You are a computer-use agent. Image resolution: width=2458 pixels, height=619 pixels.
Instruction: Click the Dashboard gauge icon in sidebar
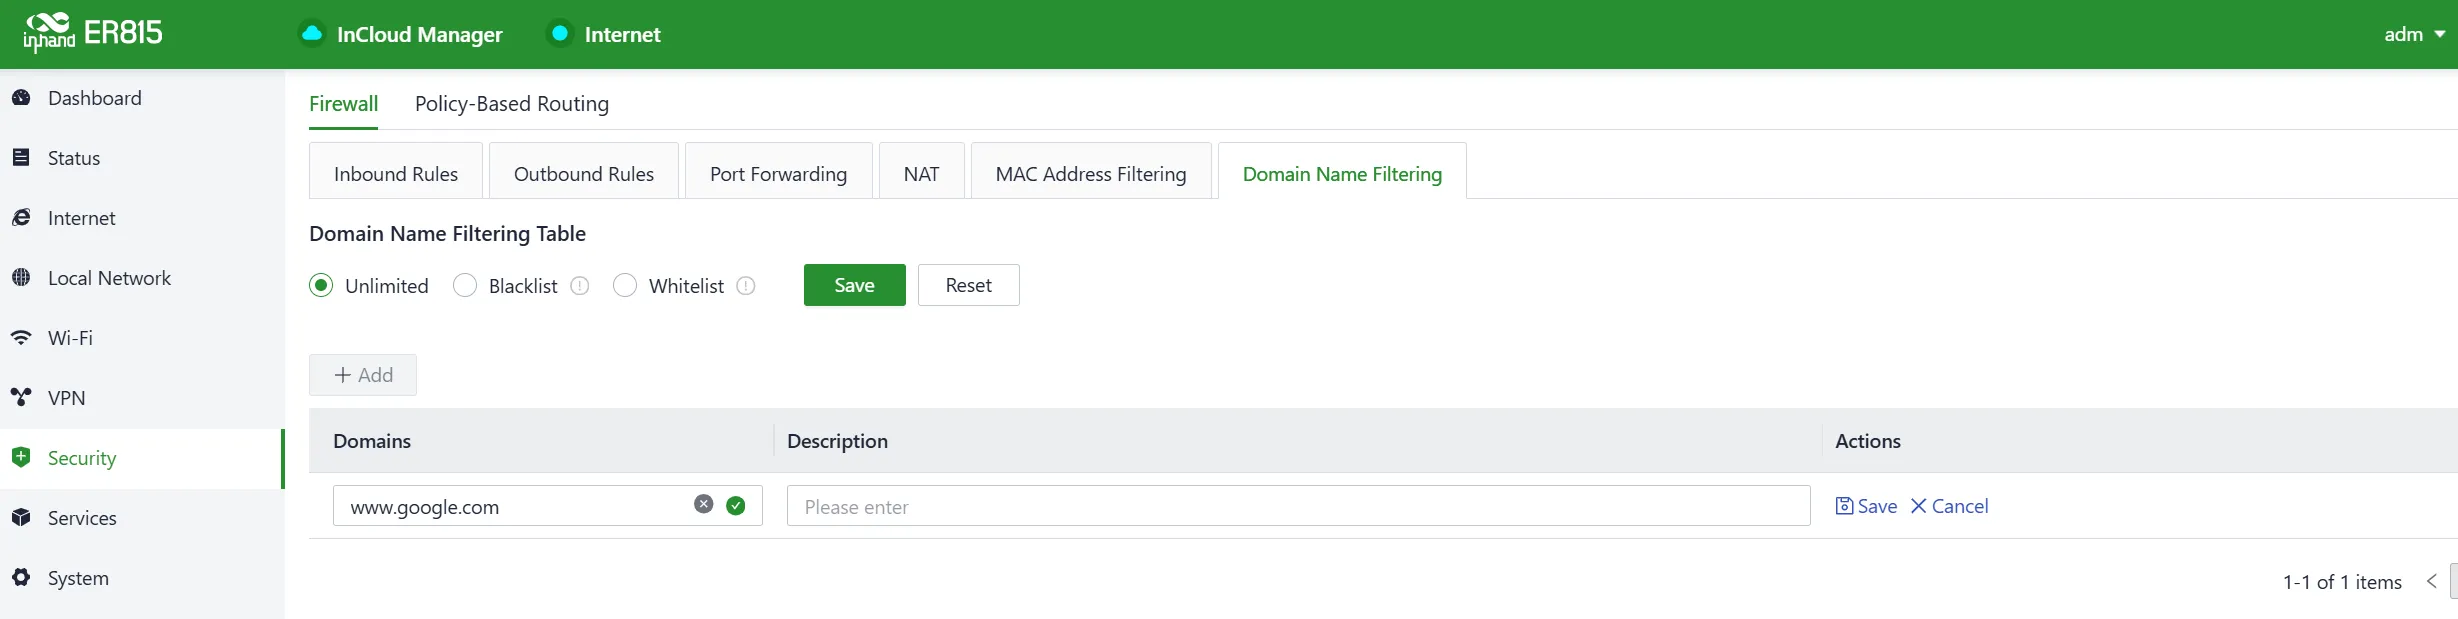click(21, 98)
